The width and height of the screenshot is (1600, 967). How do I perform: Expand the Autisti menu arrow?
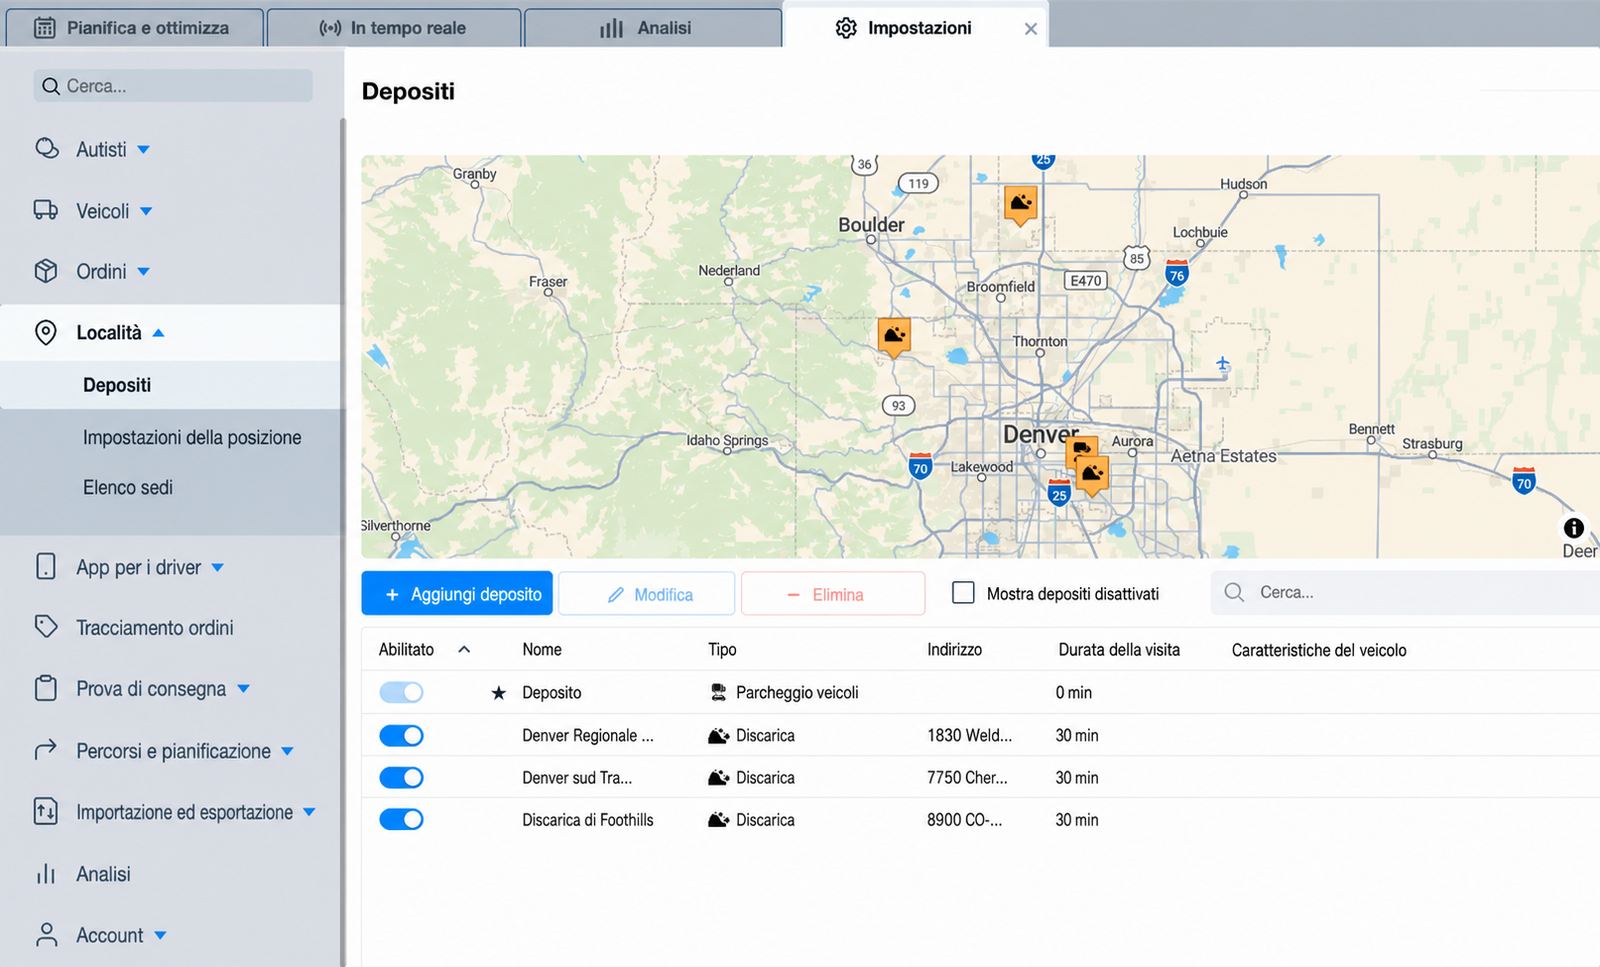click(x=143, y=150)
